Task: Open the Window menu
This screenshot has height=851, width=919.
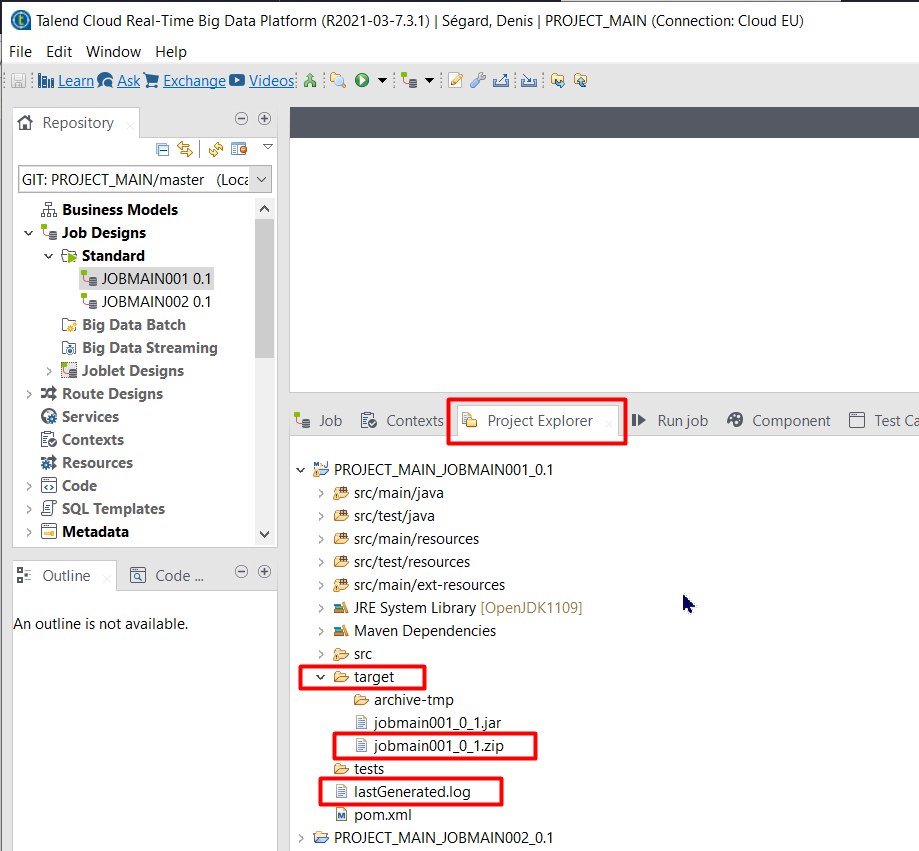Action: point(113,51)
